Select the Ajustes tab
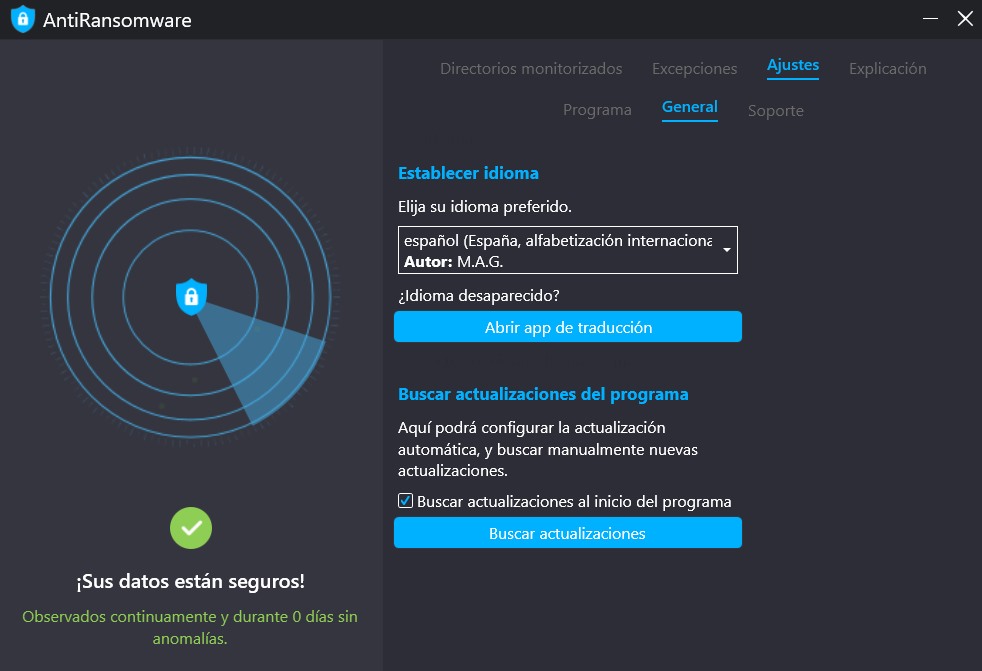 point(792,65)
